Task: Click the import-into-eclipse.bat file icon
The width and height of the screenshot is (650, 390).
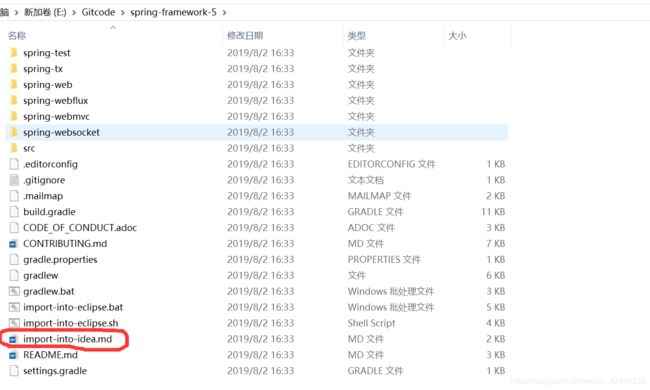Action: tap(14, 307)
